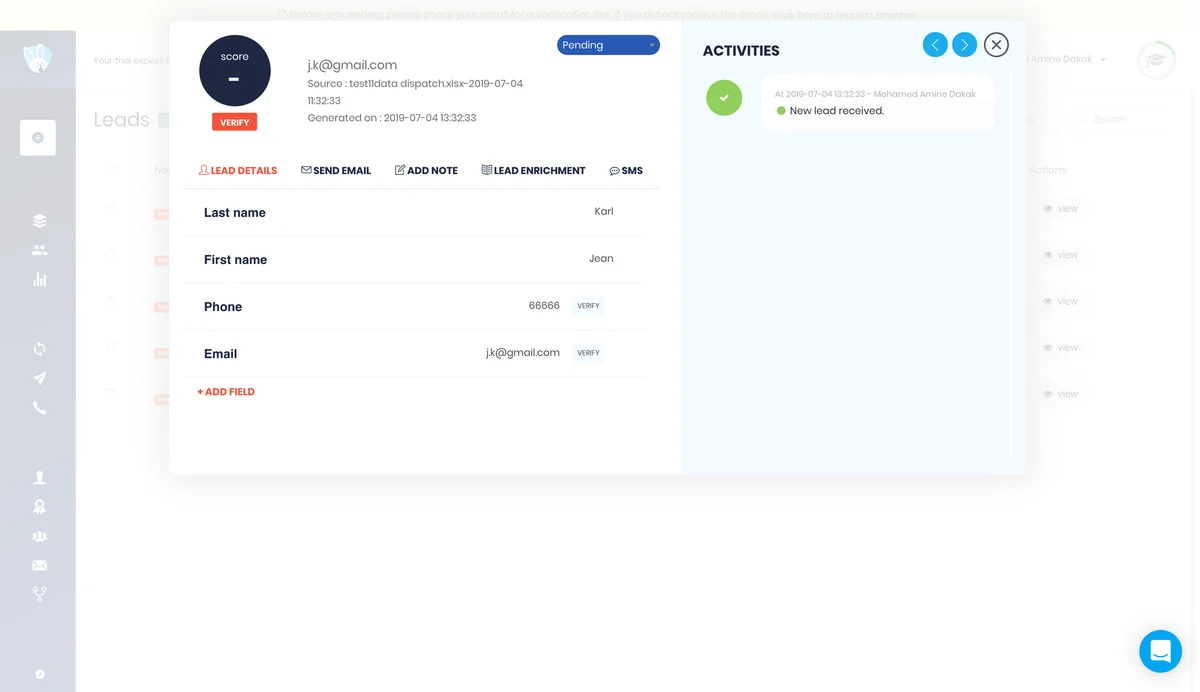Go to the previous lead arrow

tap(935, 44)
